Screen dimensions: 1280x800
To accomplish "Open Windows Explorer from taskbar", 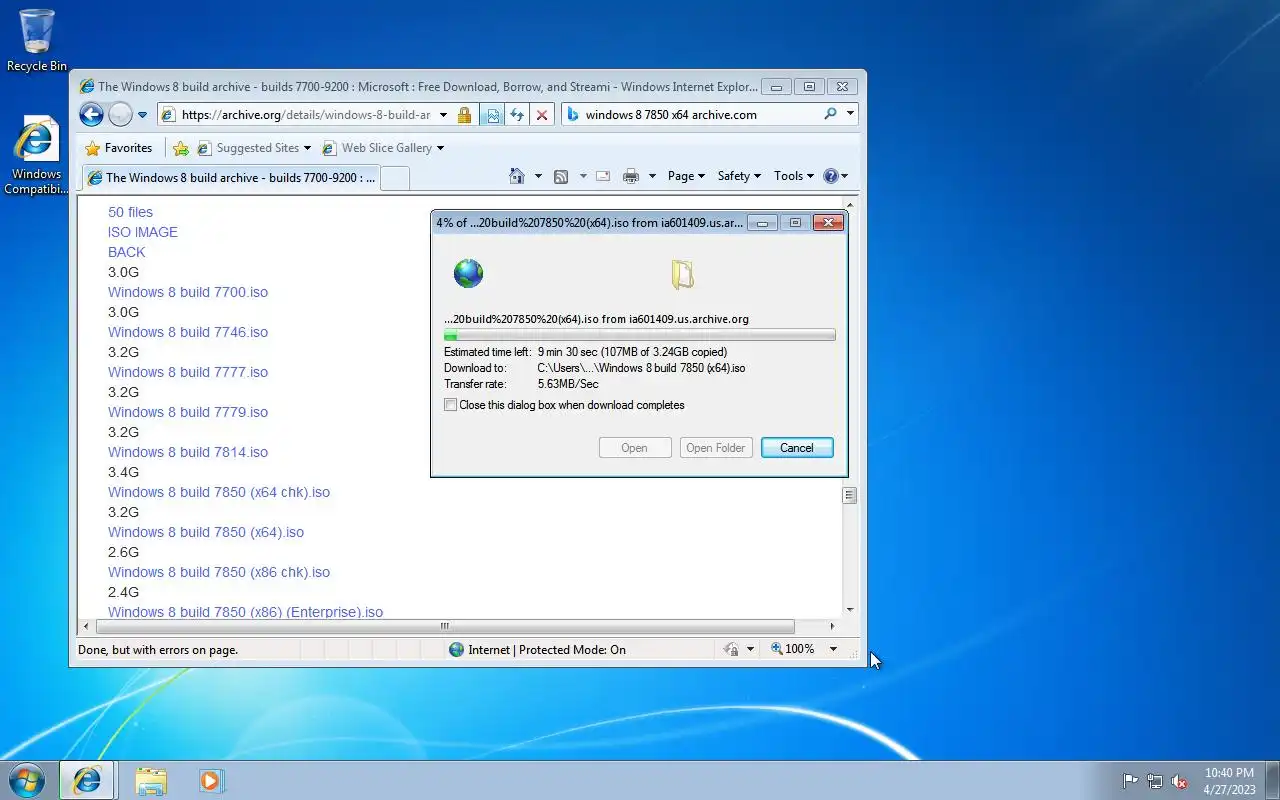I will coord(151,781).
